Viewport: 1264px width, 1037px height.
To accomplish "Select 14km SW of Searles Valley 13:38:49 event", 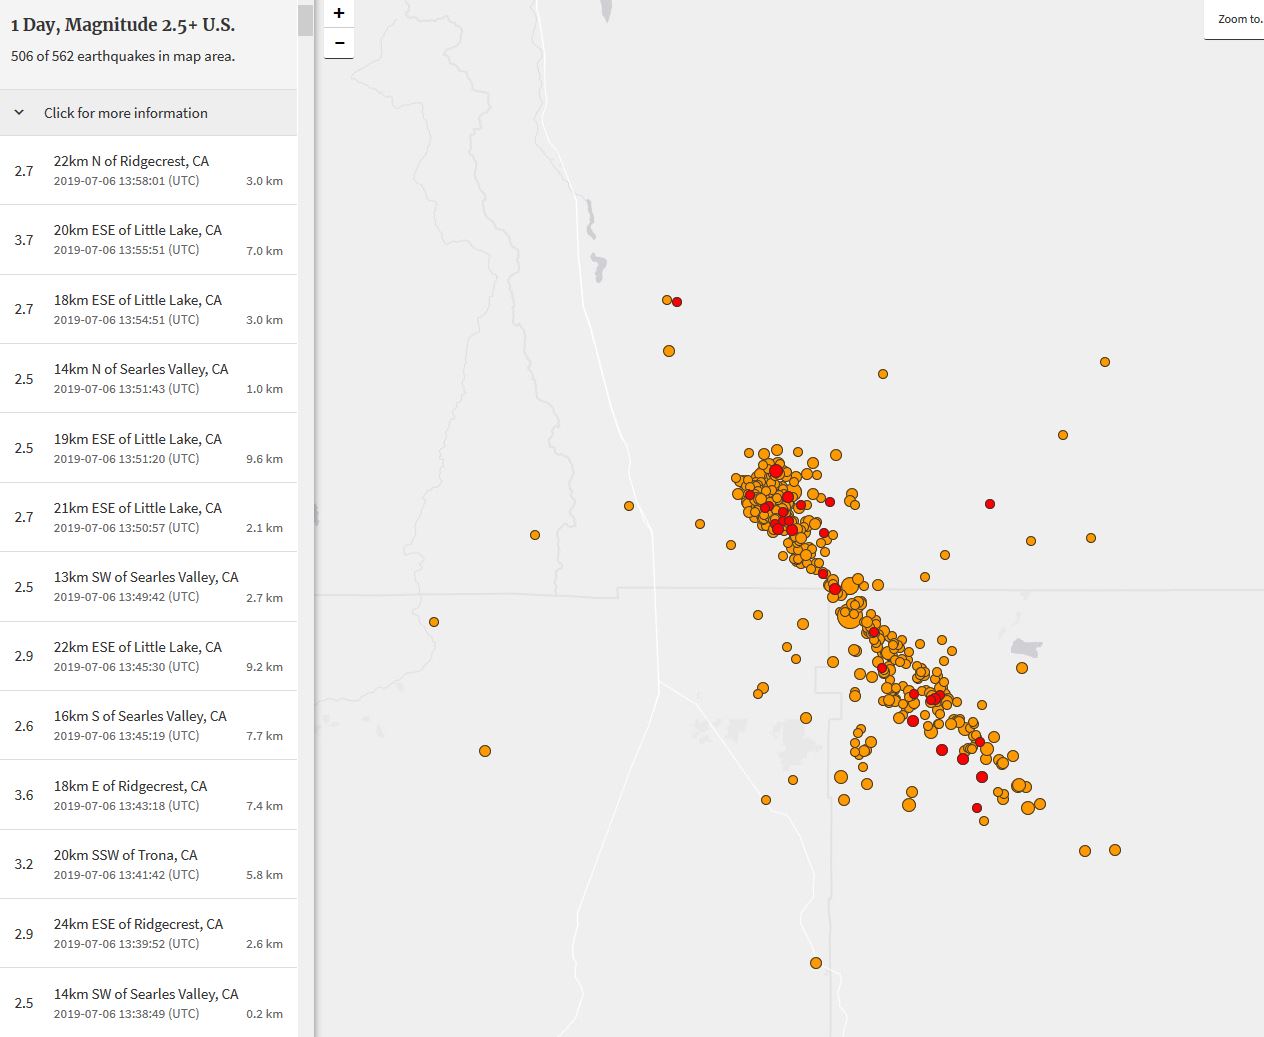I will point(148,1002).
